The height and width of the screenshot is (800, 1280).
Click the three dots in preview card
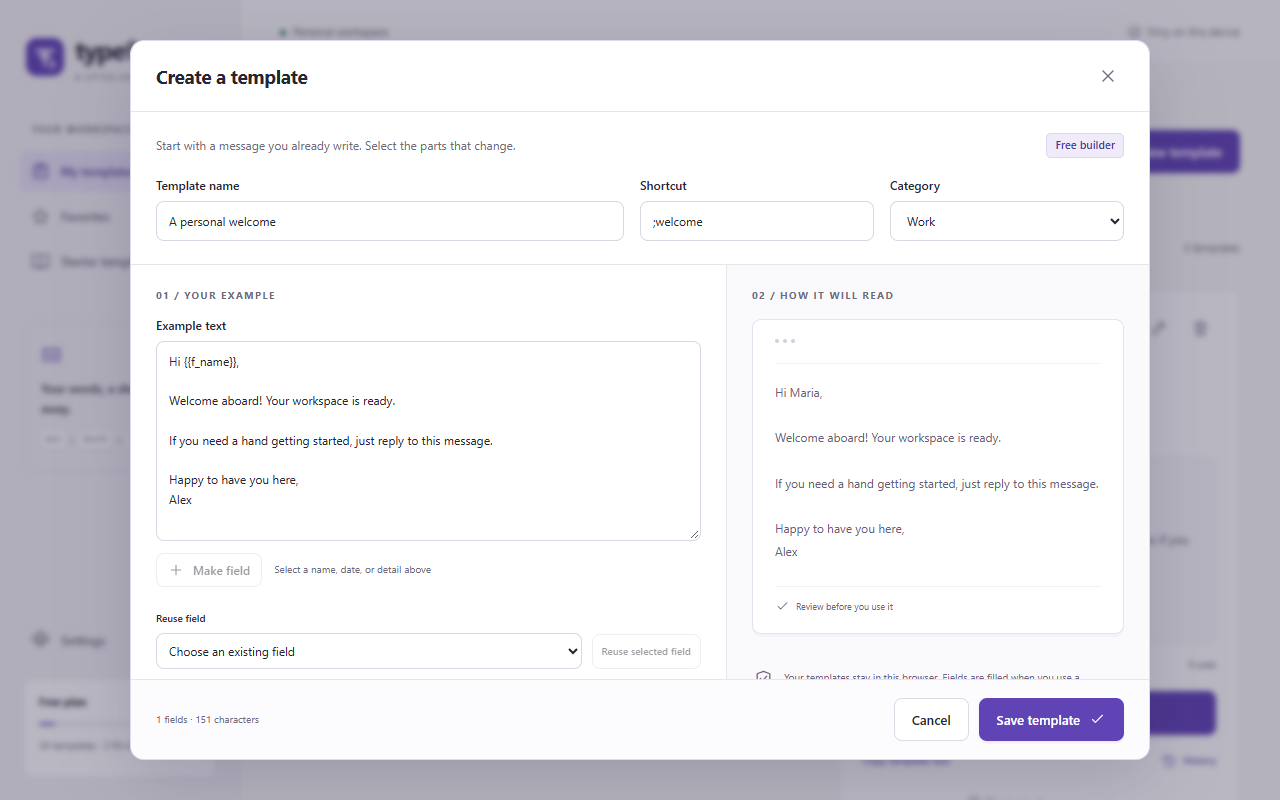click(x=785, y=341)
